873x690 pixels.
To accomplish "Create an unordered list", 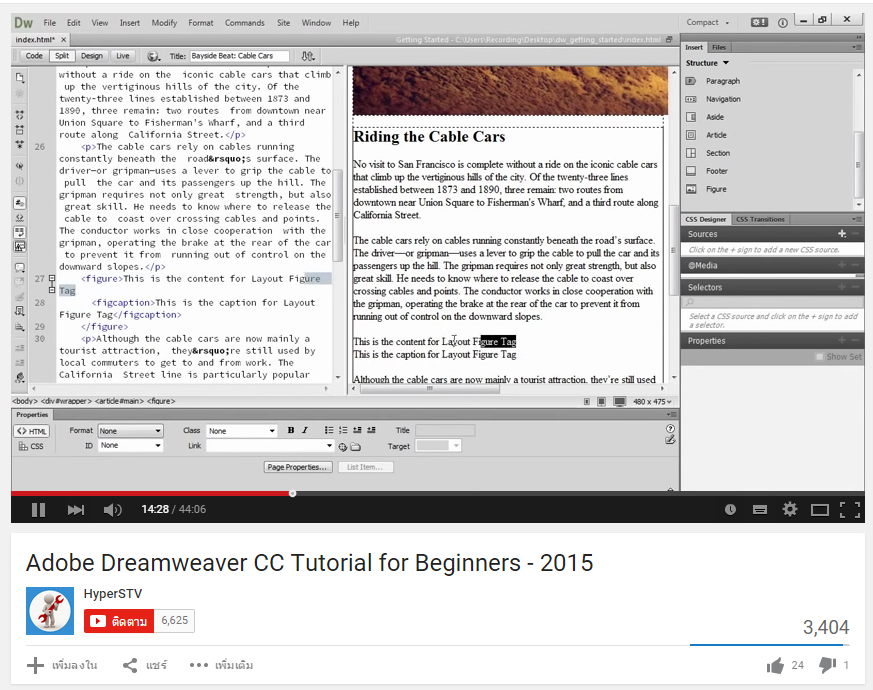I will tap(329, 430).
